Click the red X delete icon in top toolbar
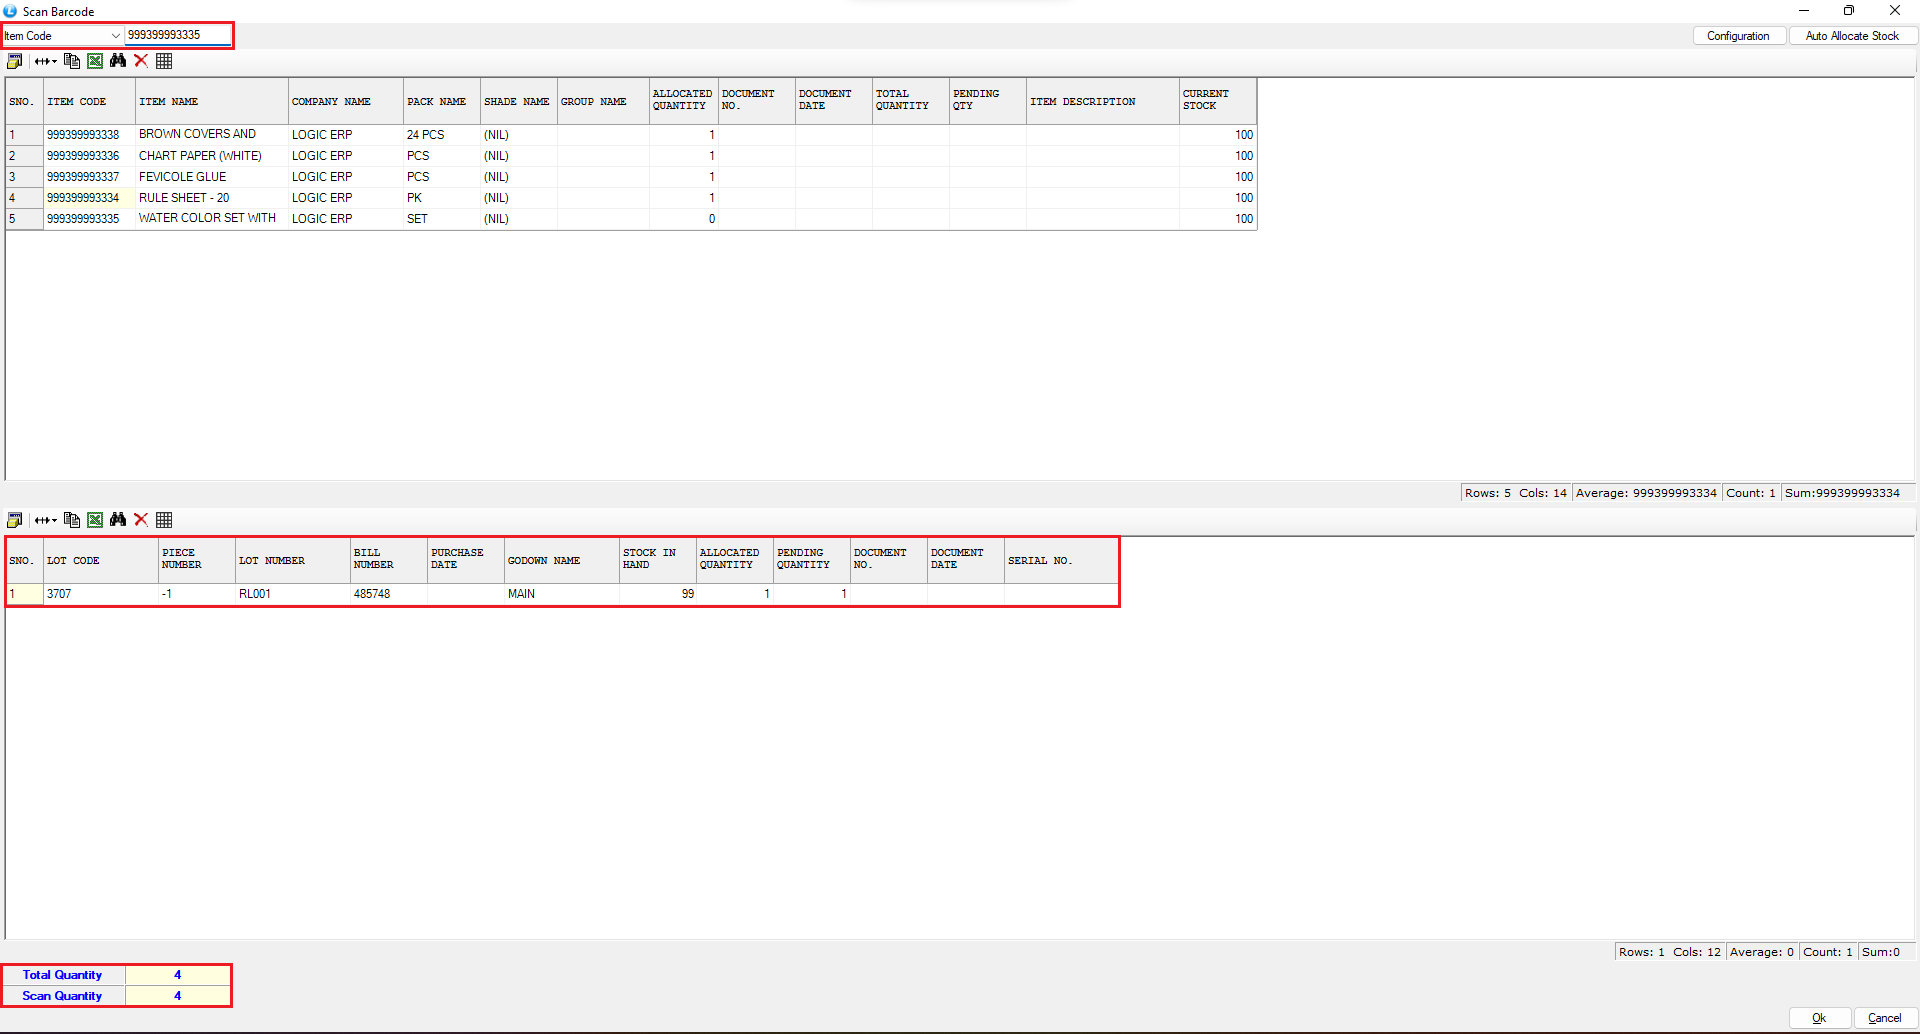Screen dimensions: 1920x1034 click(141, 61)
